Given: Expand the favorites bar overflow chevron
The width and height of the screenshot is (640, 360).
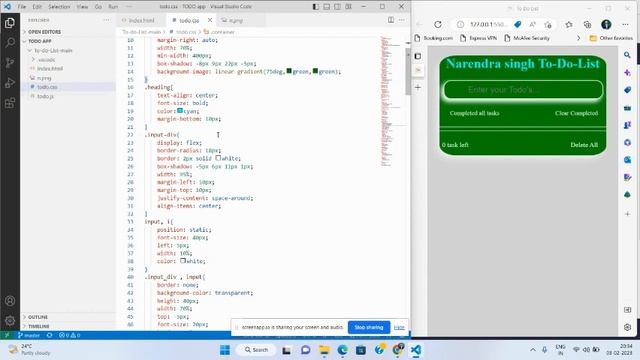Looking at the screenshot, I should tap(578, 38).
